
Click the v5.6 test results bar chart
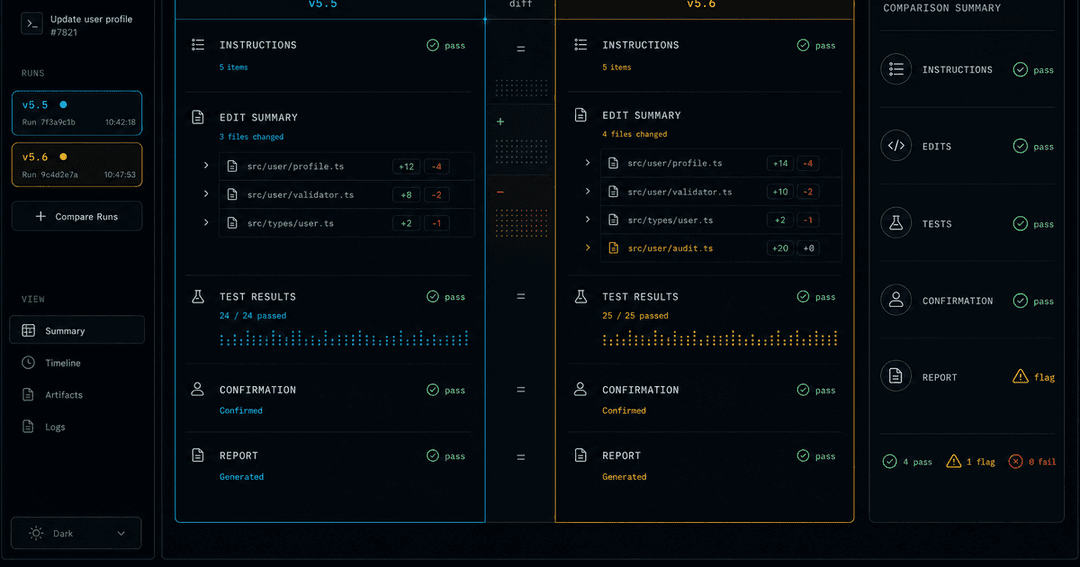[720, 338]
